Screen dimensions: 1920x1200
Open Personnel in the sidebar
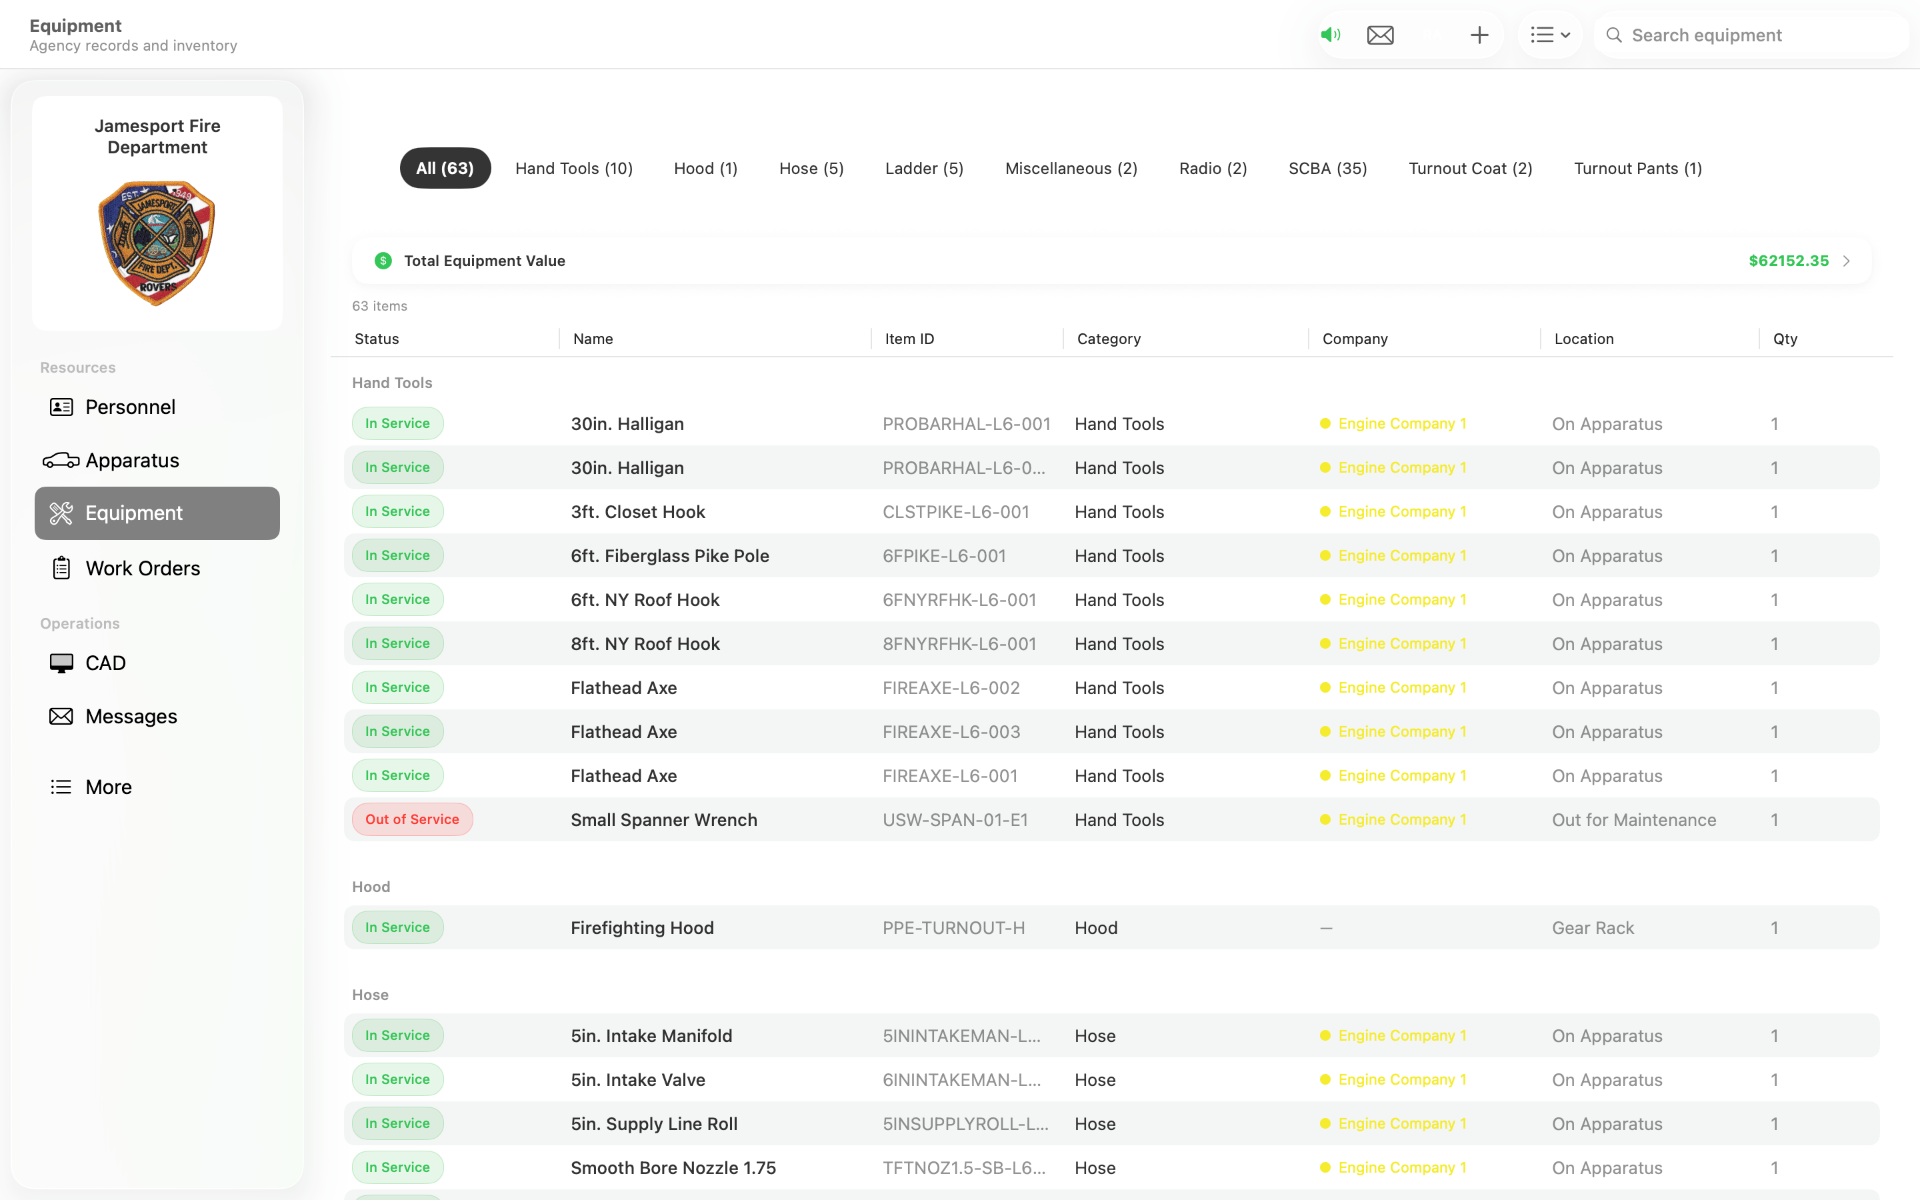[157, 407]
